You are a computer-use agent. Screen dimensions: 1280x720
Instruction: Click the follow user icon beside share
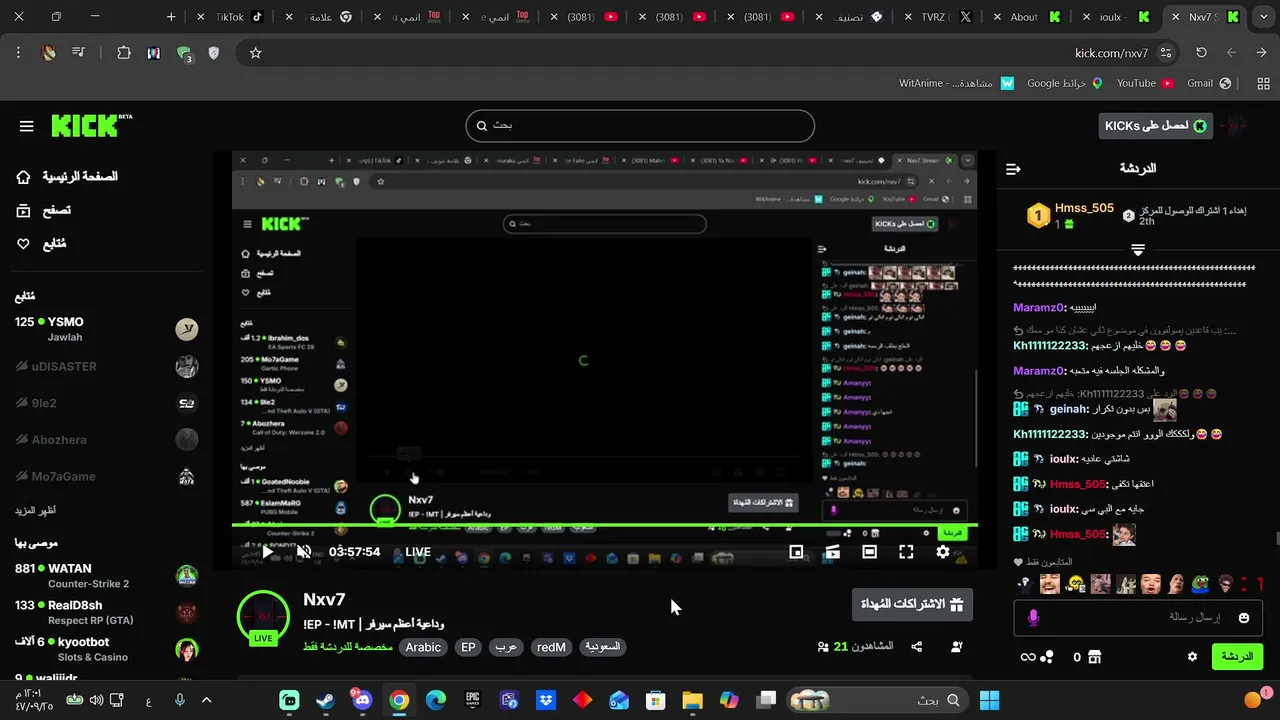[x=956, y=647]
